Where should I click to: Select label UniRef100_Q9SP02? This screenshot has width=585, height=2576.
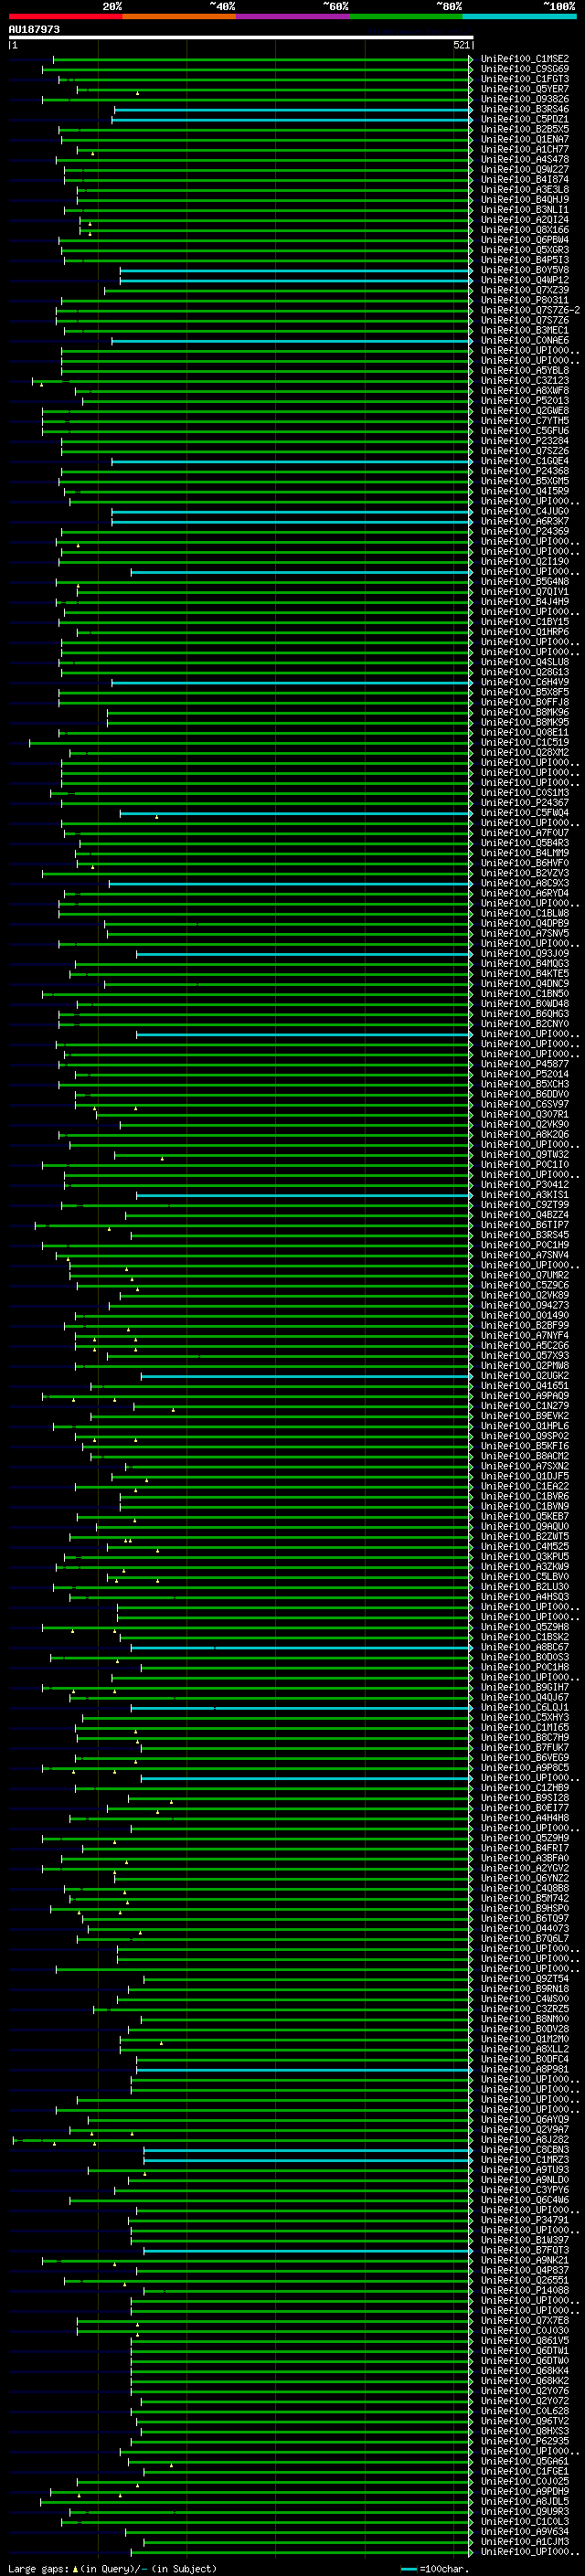click(x=525, y=1436)
